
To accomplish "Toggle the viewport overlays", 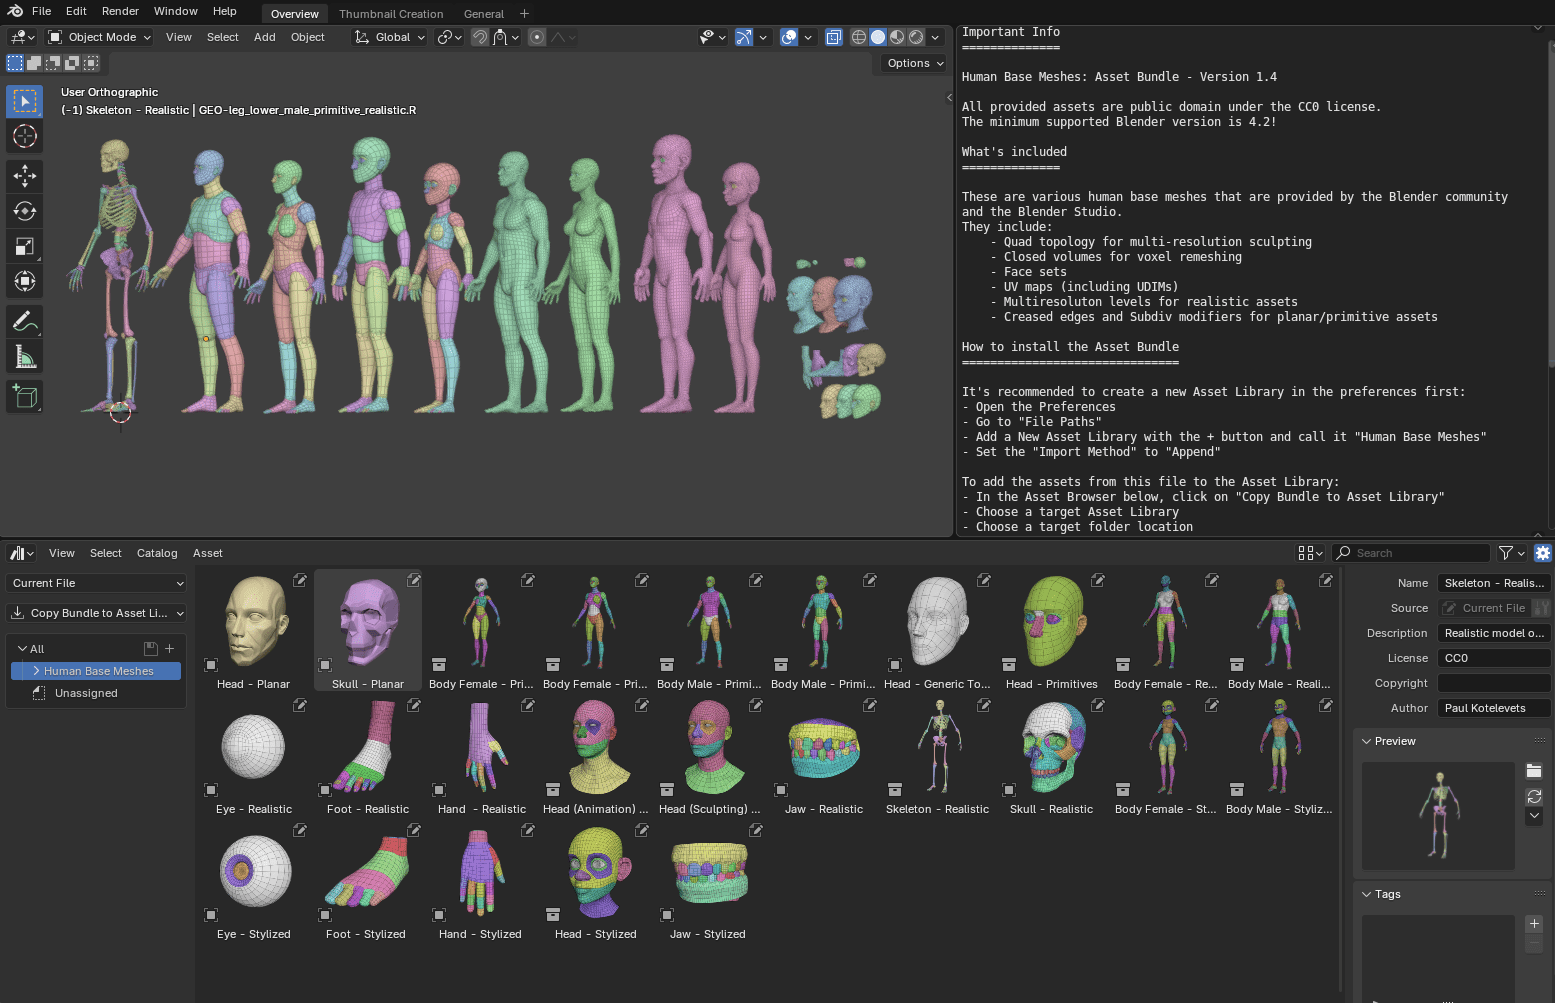I will pyautogui.click(x=788, y=37).
